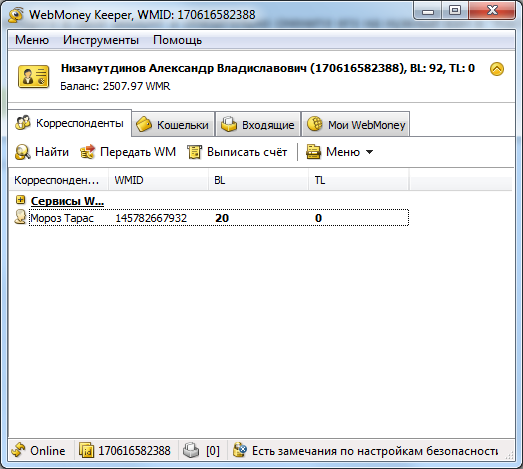Screen dimensions: 523x469
Task: Open the Помощь menu
Action: (x=177, y=40)
